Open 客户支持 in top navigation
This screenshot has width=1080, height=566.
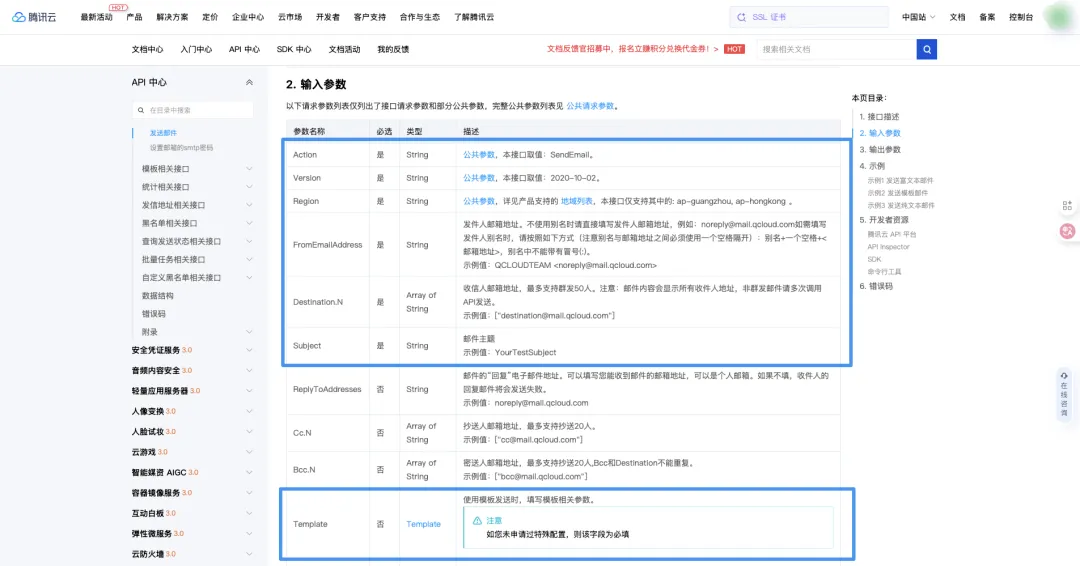(x=370, y=17)
